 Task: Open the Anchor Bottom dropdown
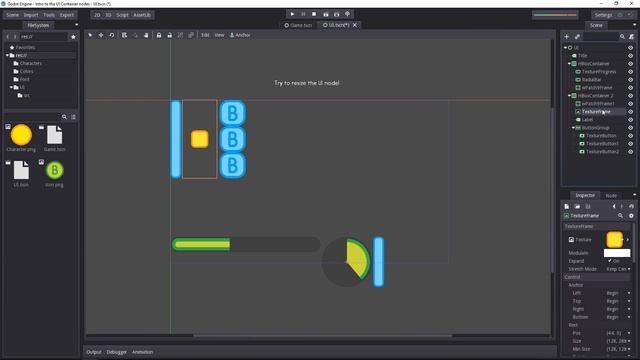pyautogui.click(x=618, y=317)
